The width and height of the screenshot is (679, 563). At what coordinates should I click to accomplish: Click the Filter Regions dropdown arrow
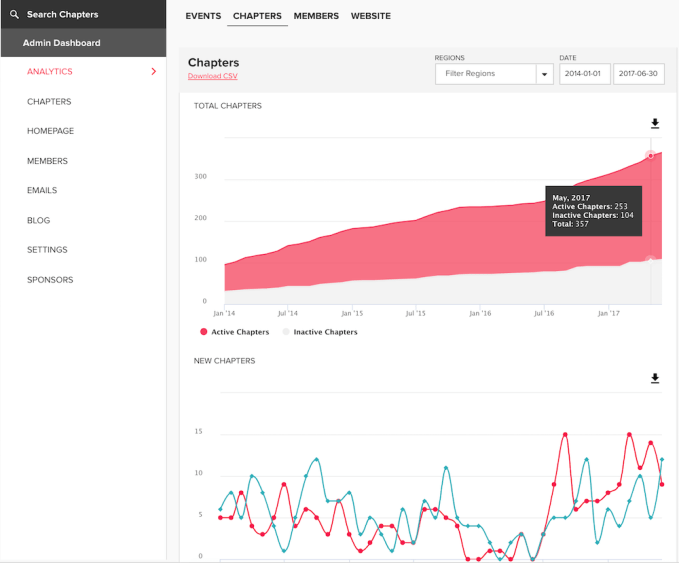point(544,74)
